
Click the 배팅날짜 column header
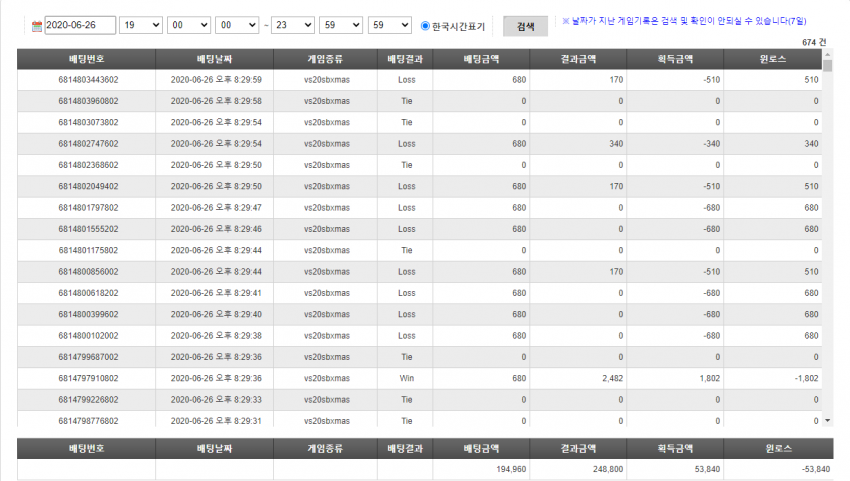click(215, 59)
